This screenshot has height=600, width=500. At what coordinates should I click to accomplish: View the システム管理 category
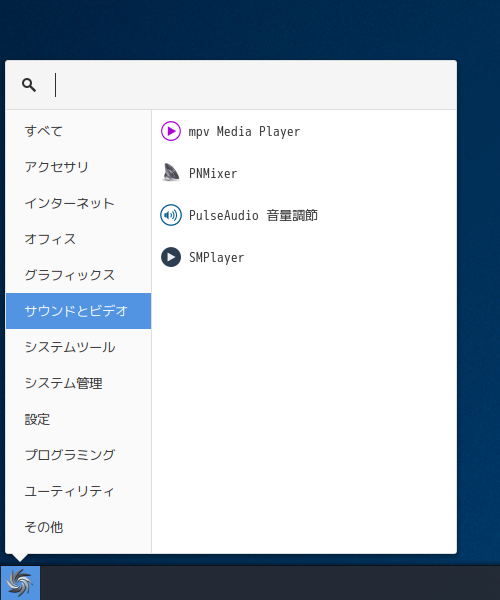tap(78, 383)
